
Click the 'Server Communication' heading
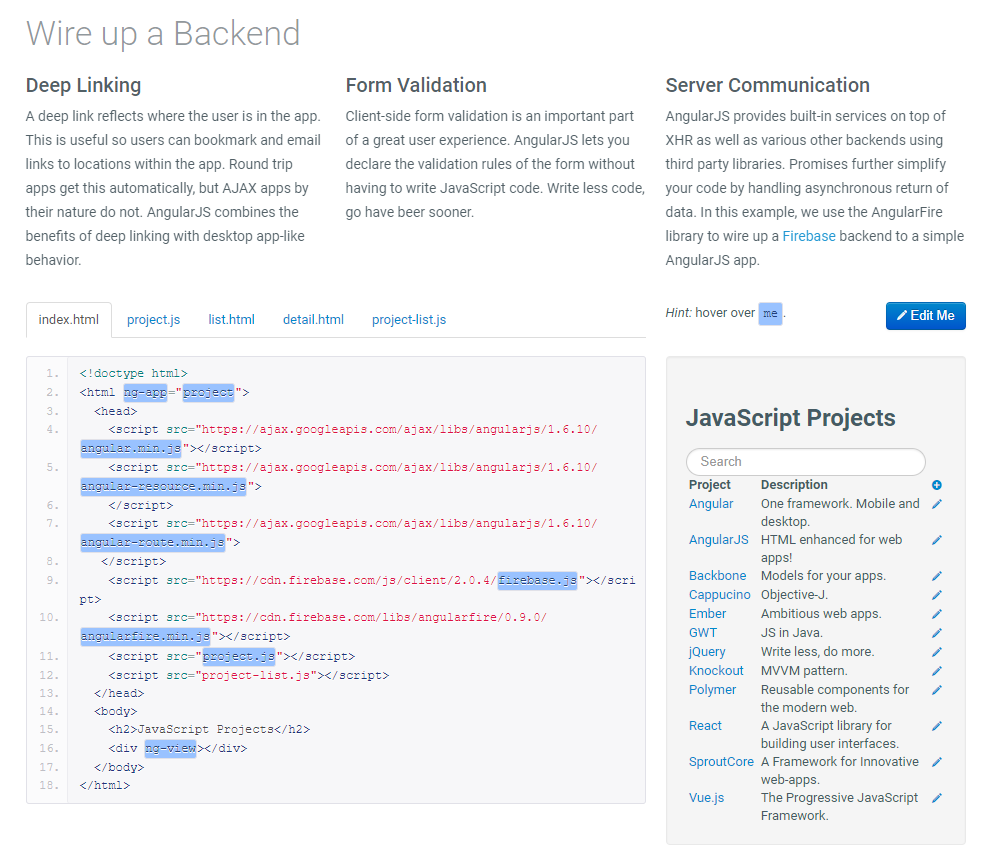tap(767, 85)
